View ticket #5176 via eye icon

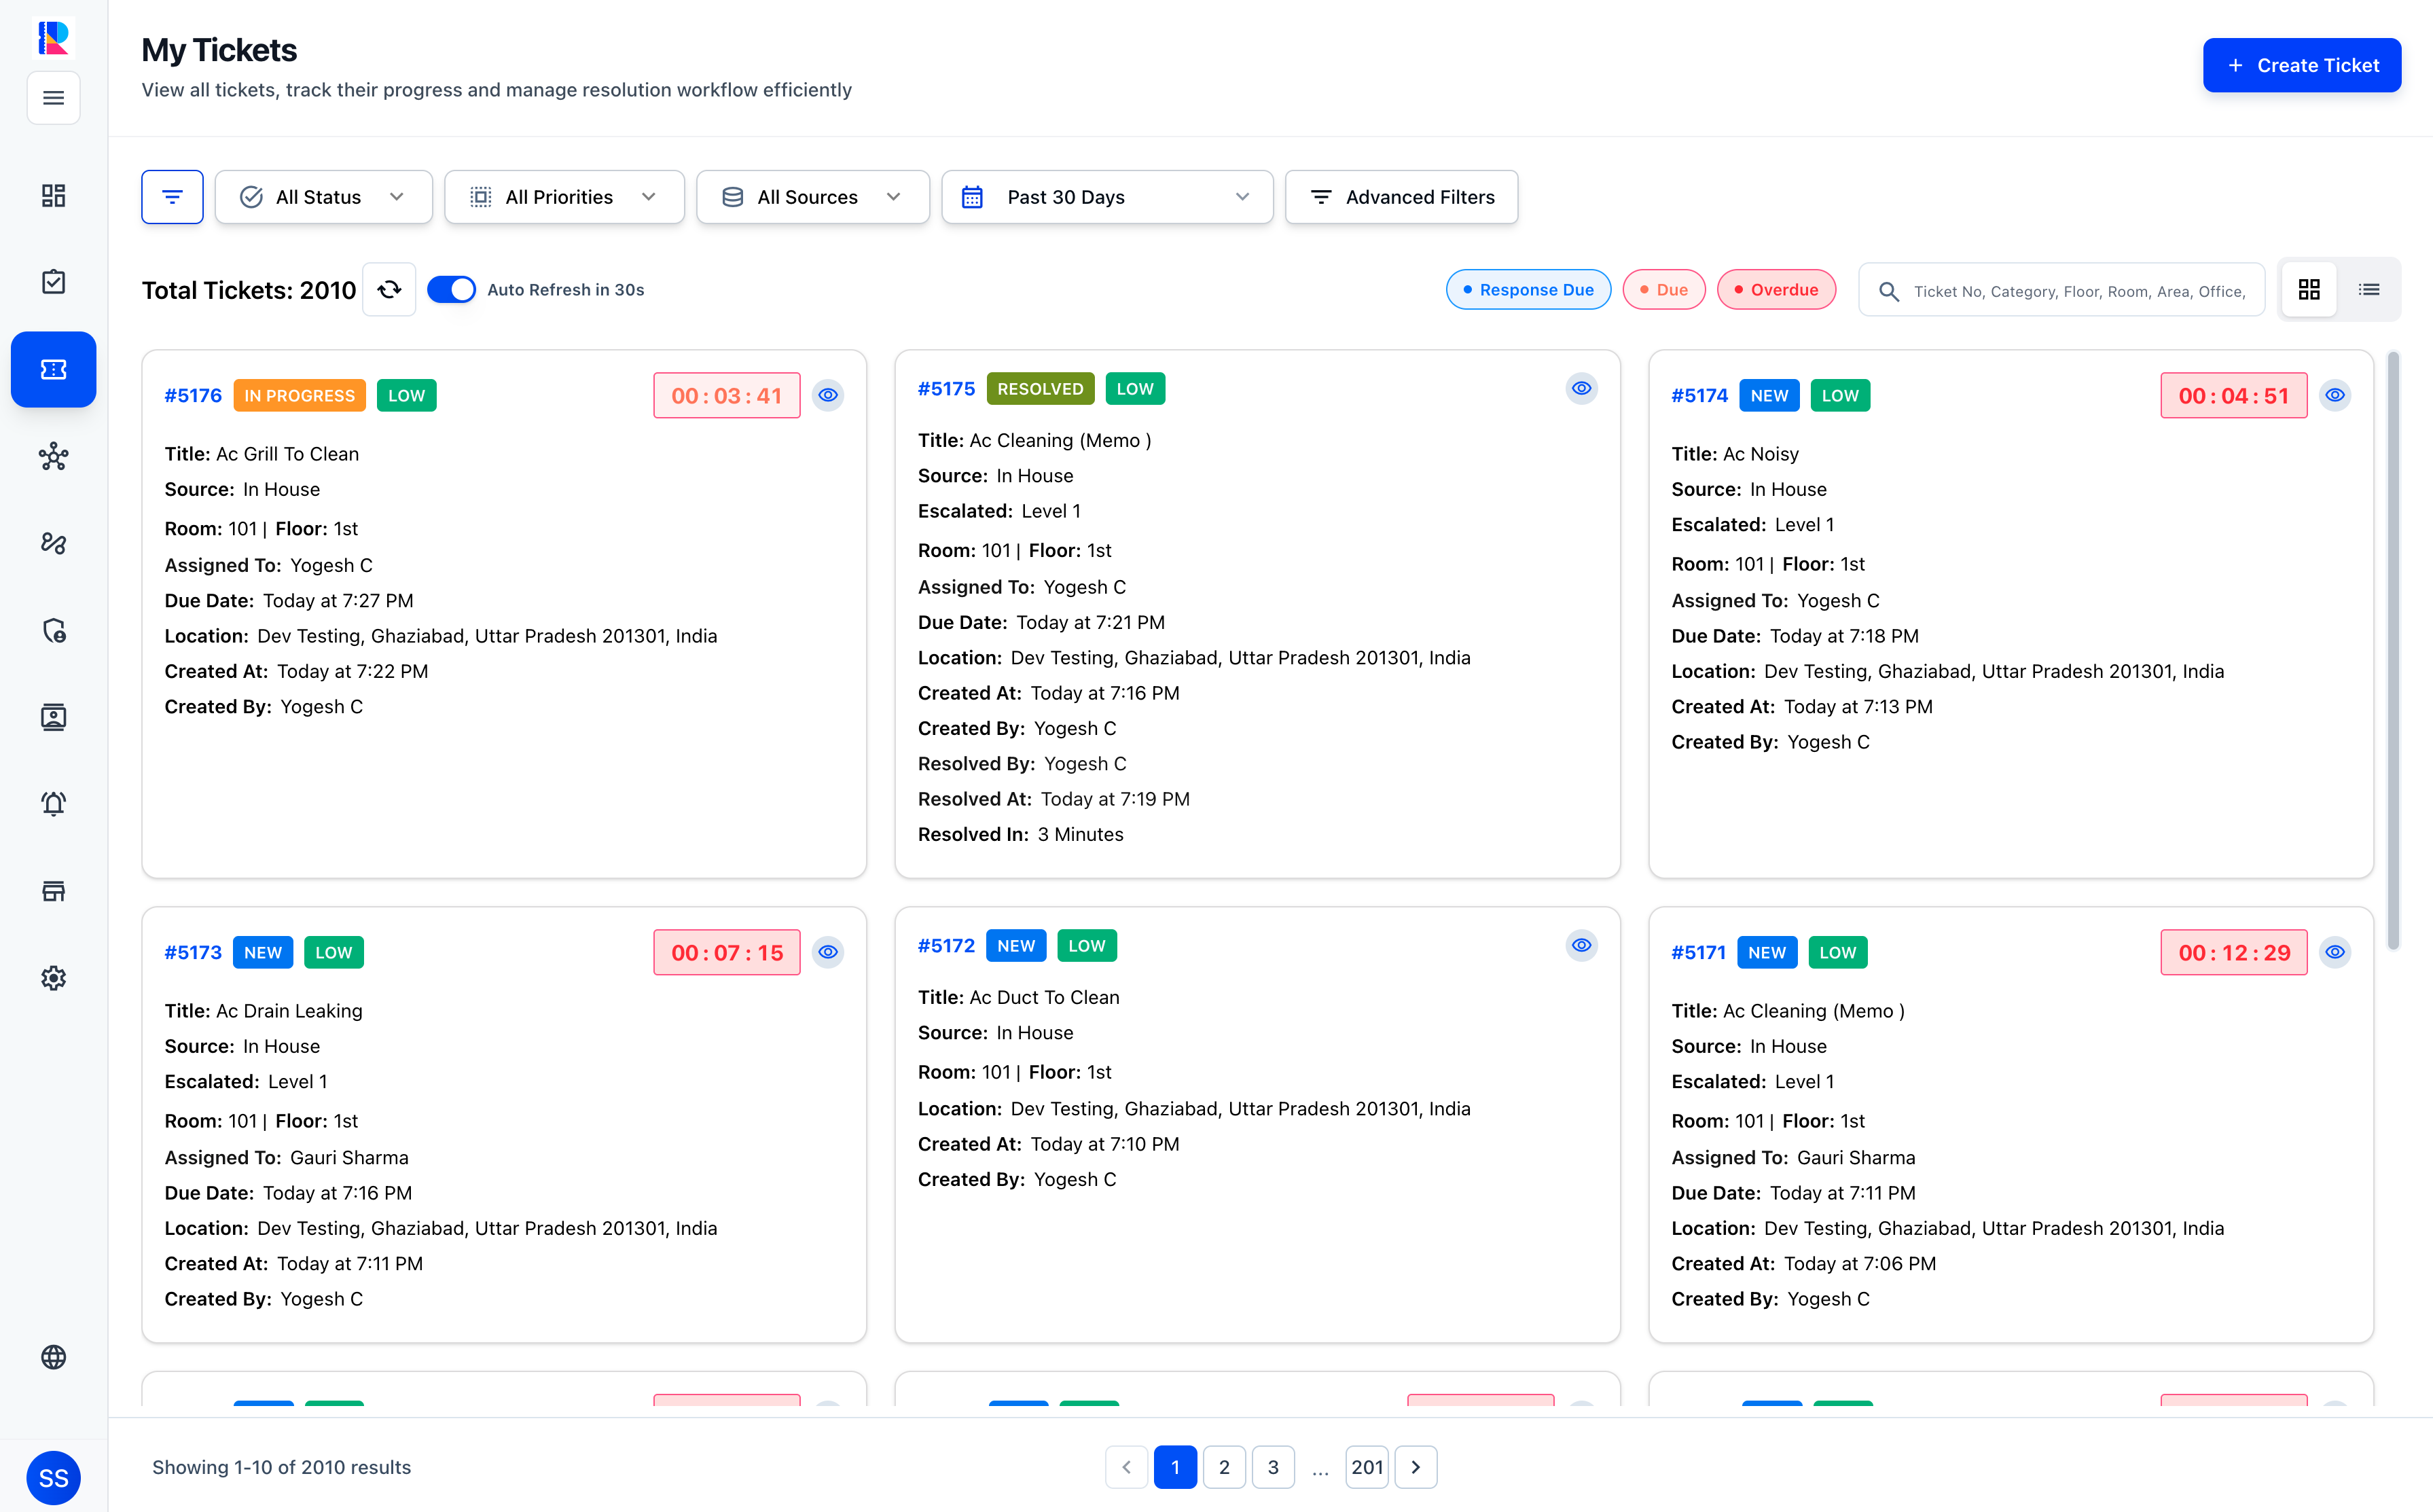(x=828, y=395)
